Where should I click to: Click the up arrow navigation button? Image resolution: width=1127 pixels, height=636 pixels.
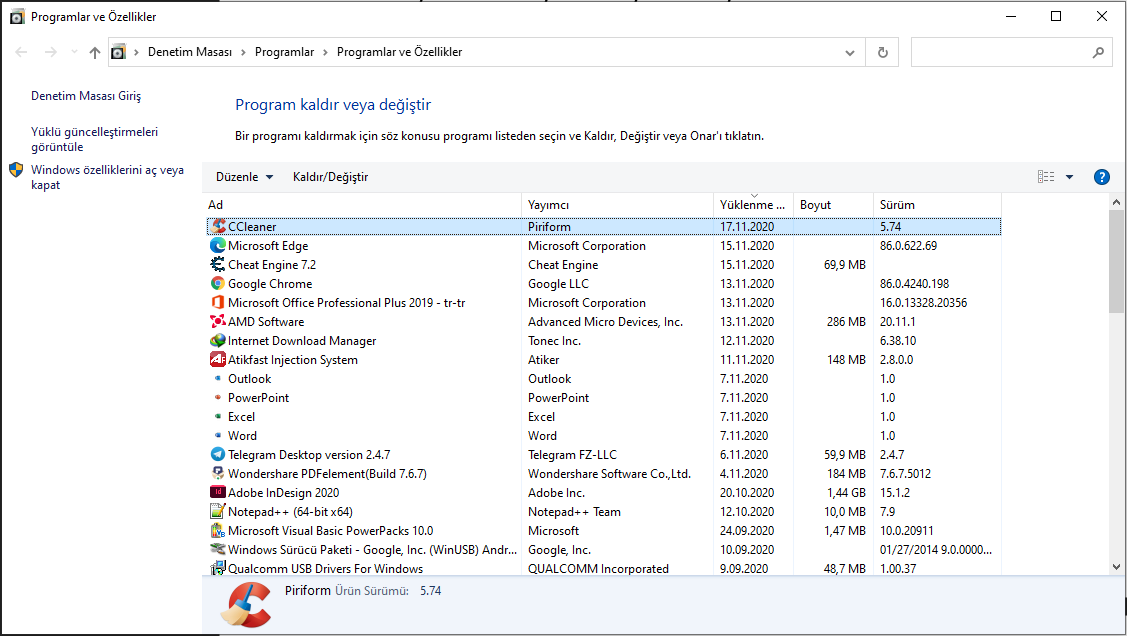click(x=95, y=52)
